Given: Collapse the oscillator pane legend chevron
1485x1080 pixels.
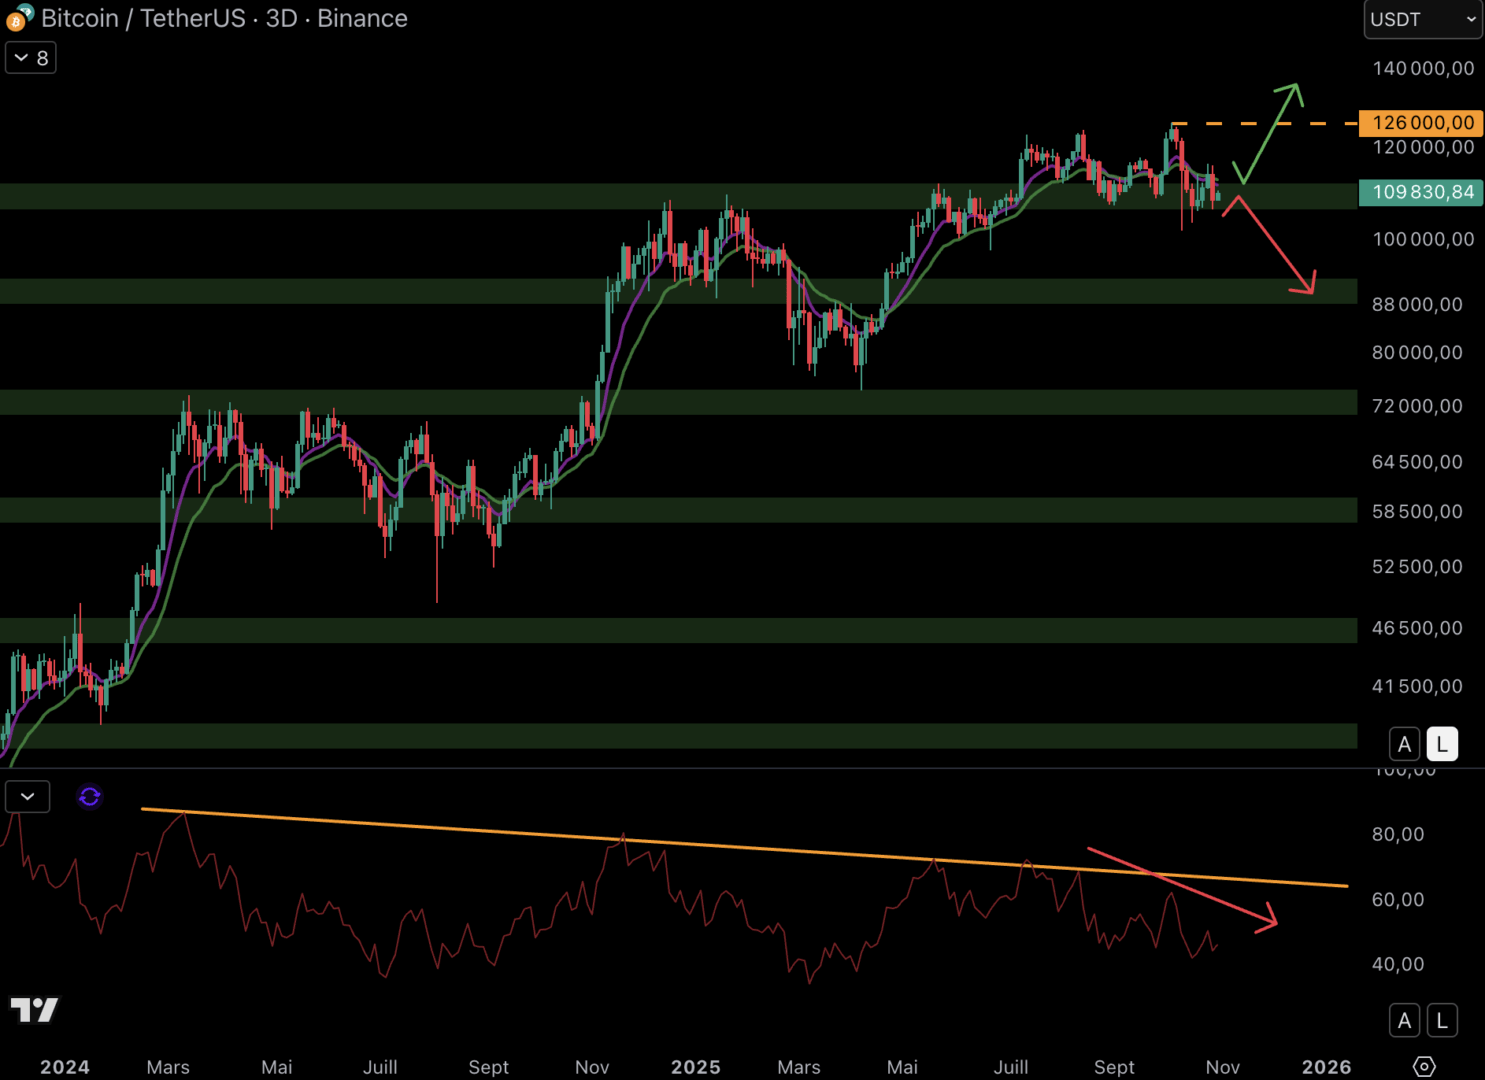Looking at the screenshot, I should point(27,797).
